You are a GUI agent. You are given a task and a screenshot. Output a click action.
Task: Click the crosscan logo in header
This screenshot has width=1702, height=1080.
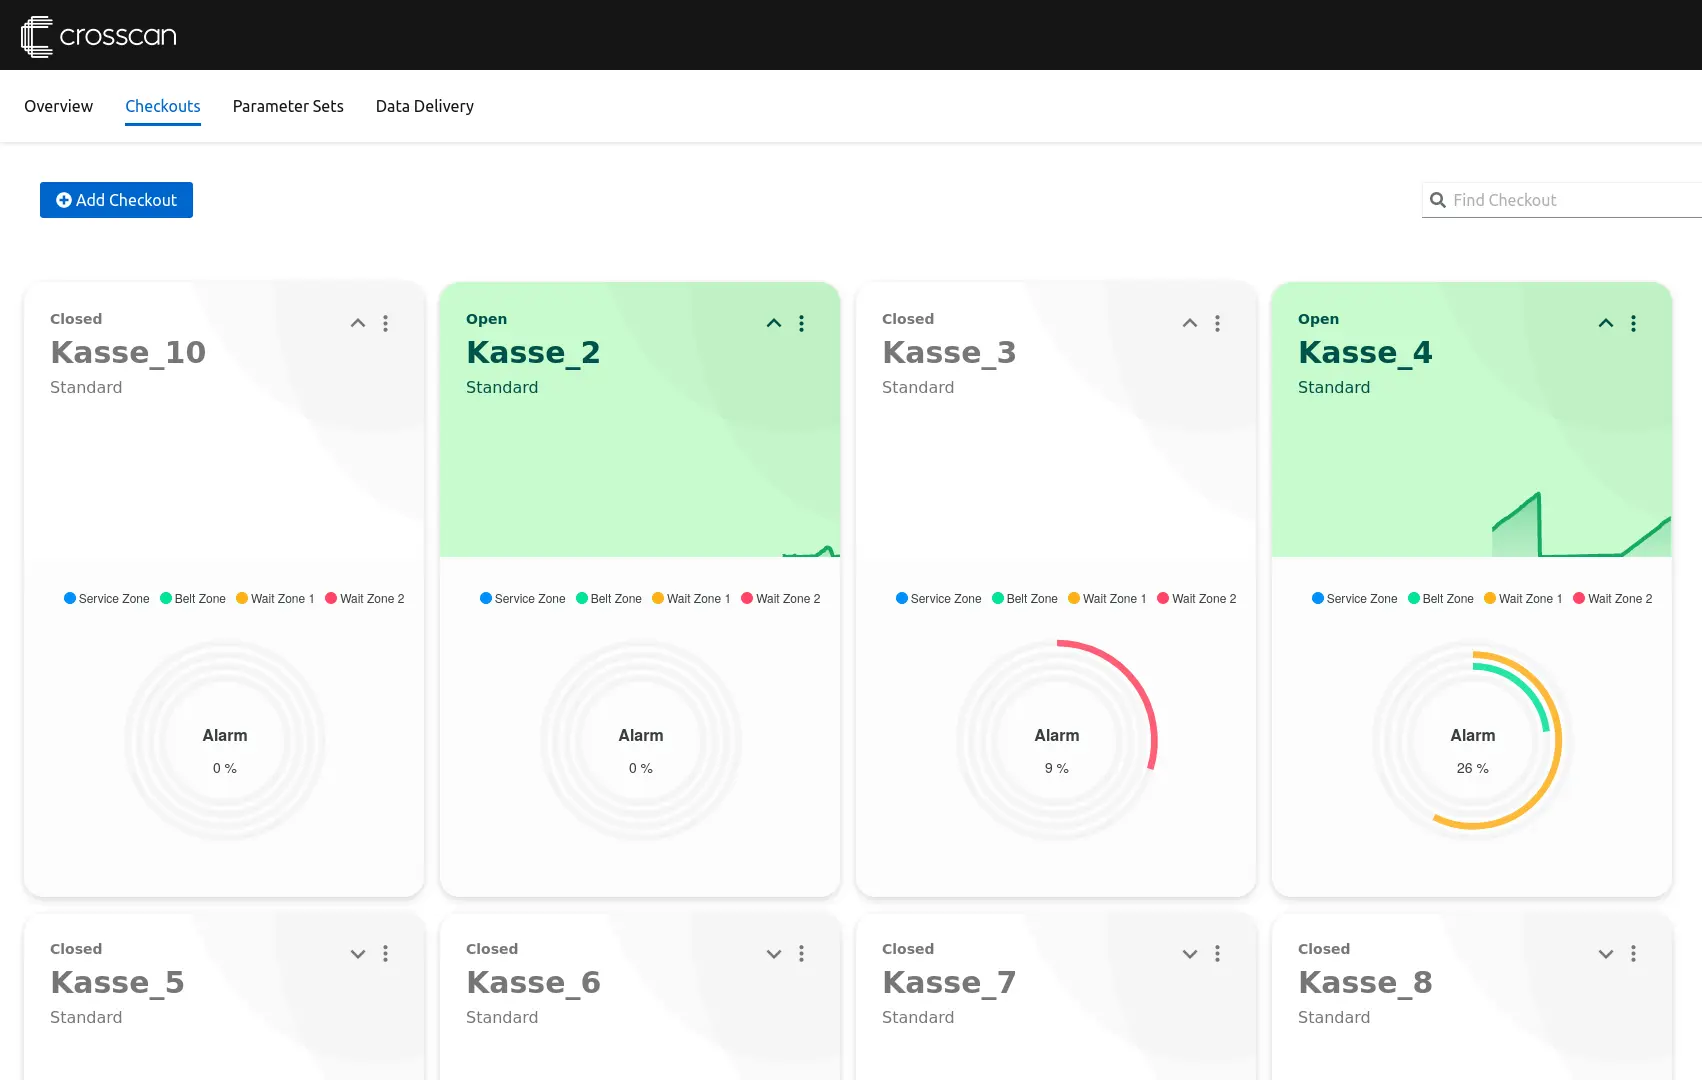98,36
